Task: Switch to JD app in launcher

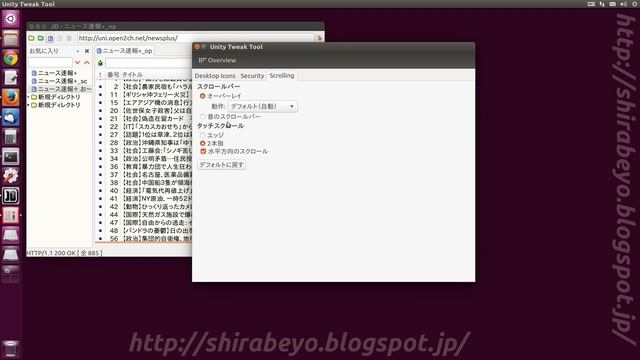Action: coord(11,196)
